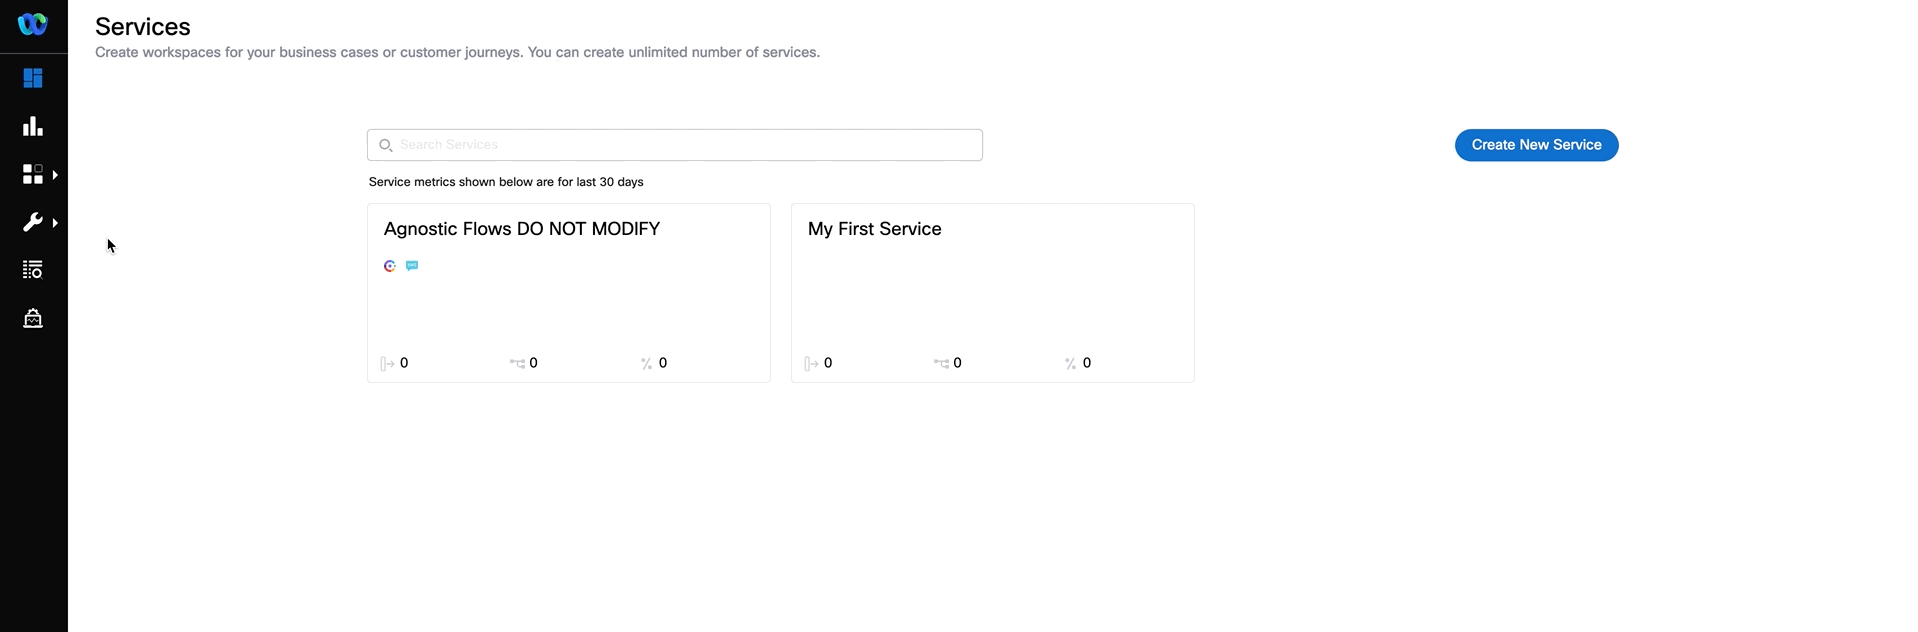This screenshot has width=1918, height=632.
Task: Expand the arrow beside the Apps icon
Action: tap(55, 175)
